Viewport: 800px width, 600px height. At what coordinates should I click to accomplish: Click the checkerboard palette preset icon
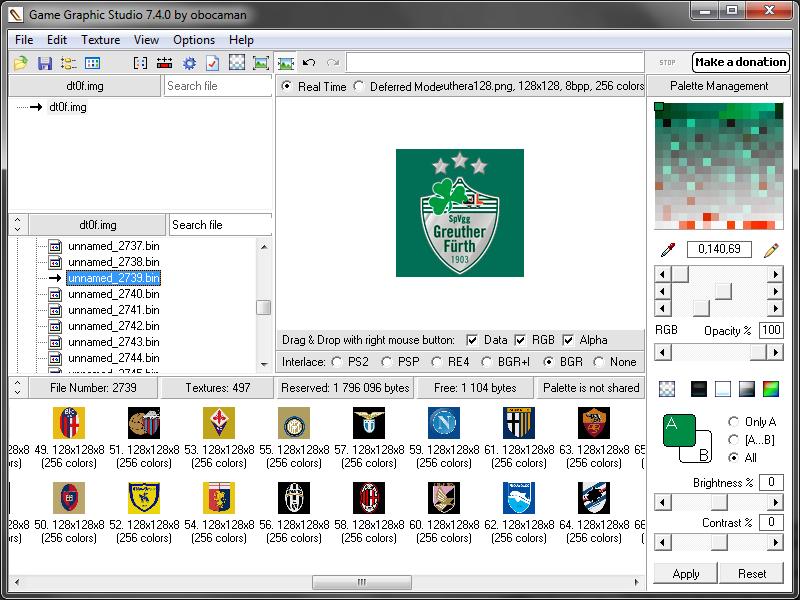(x=667, y=389)
